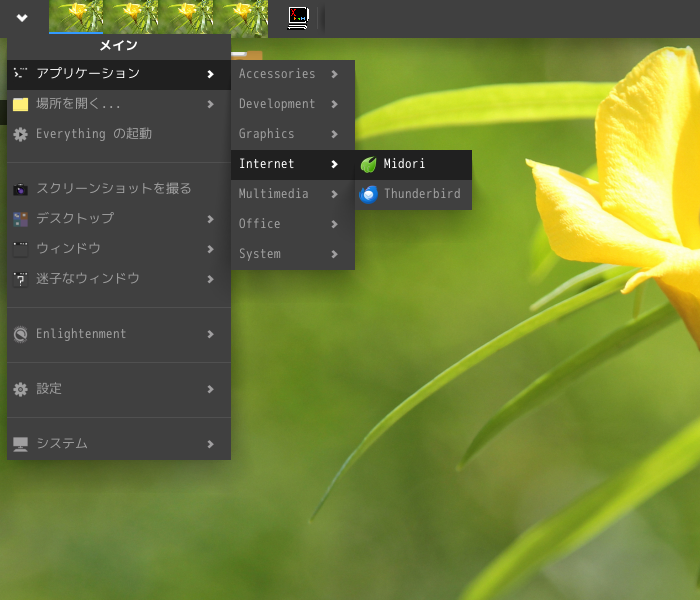Open the 迷子なウィンドウ submenu
Screen dimensions: 700x600
pyautogui.click(x=119, y=279)
